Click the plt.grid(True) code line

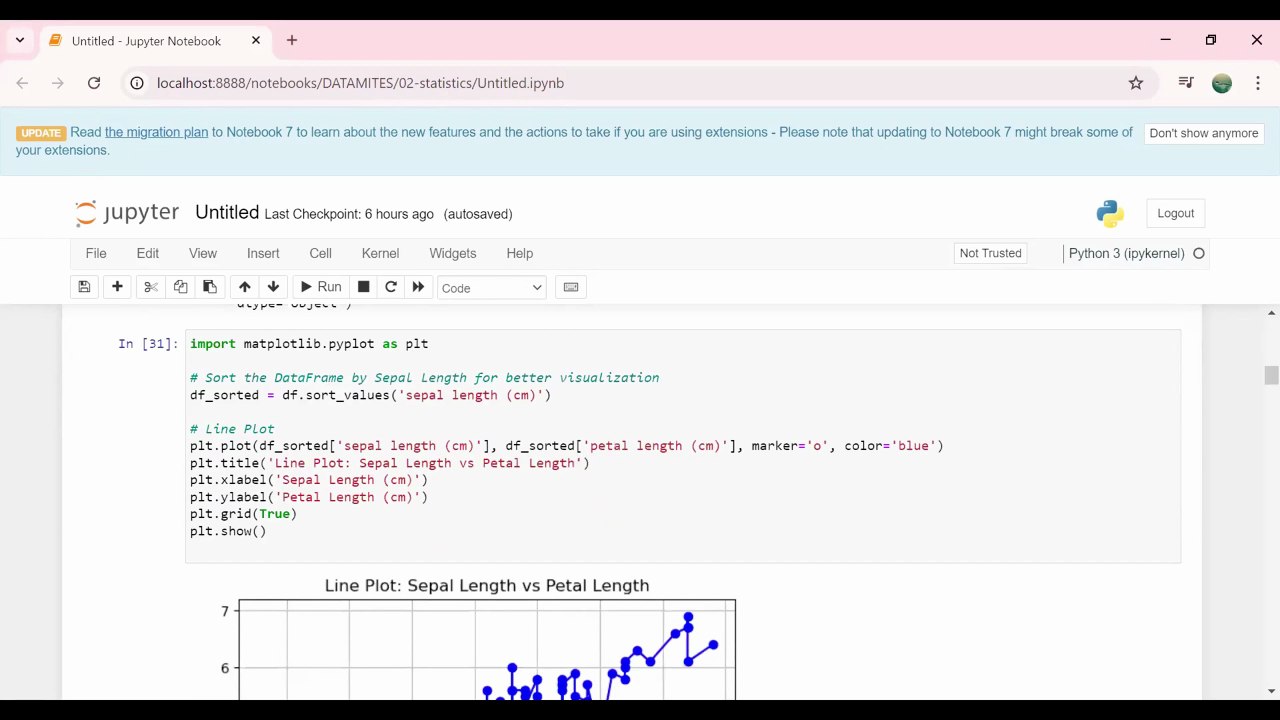point(243,514)
